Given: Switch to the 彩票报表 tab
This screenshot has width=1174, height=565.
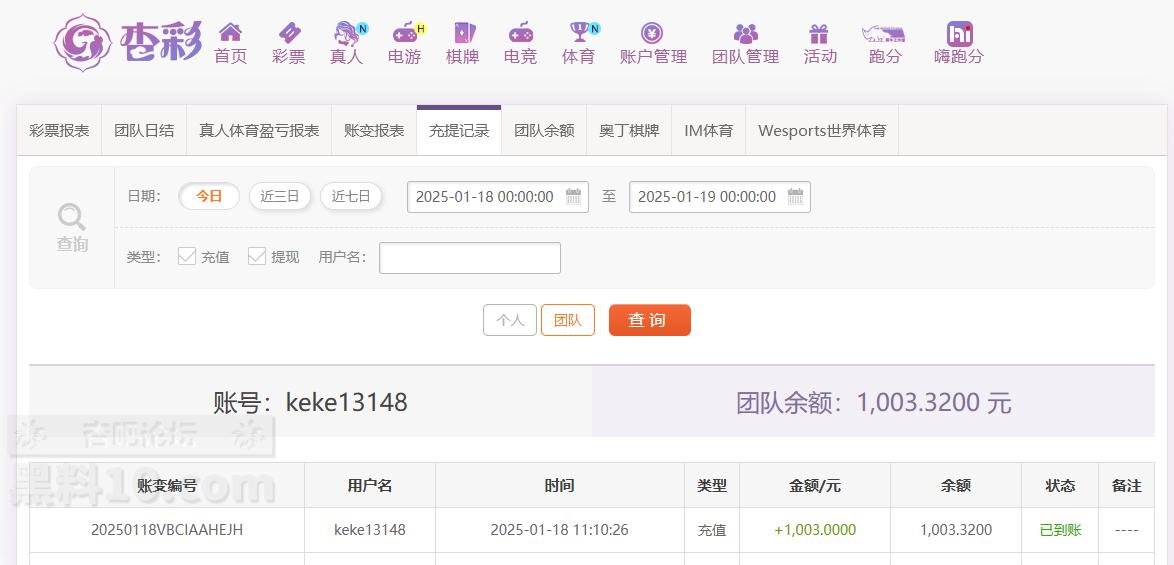Looking at the screenshot, I should click(x=59, y=130).
